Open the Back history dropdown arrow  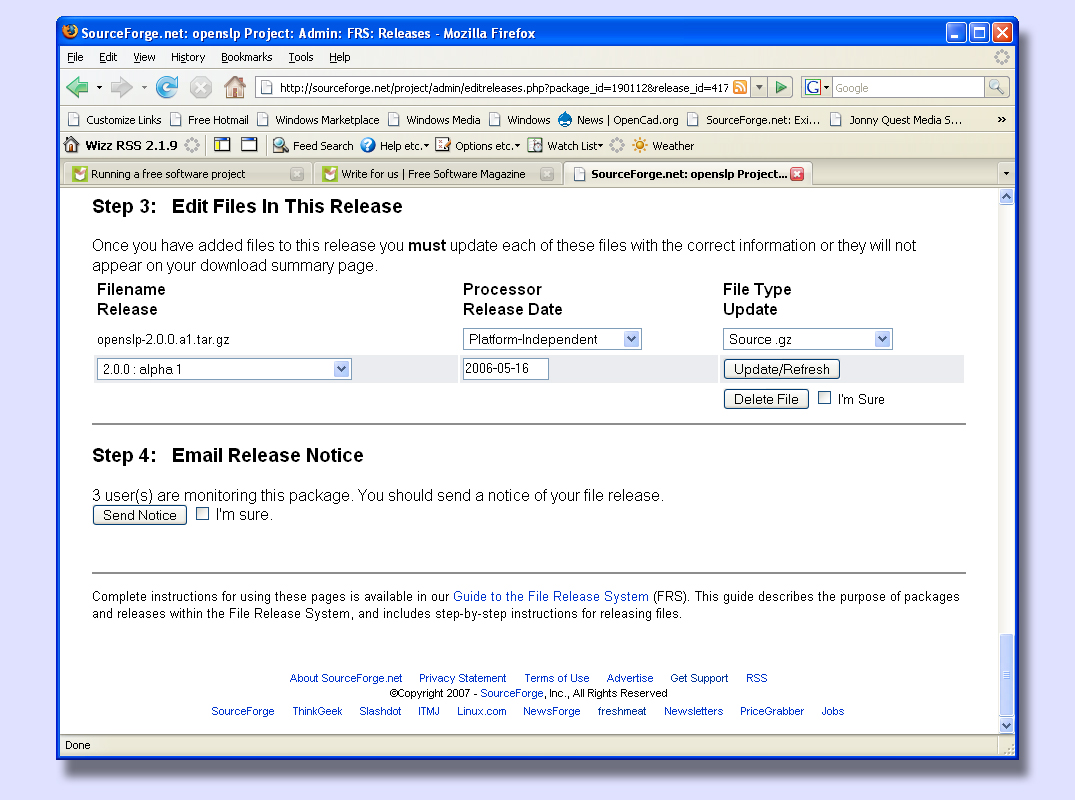(99, 88)
